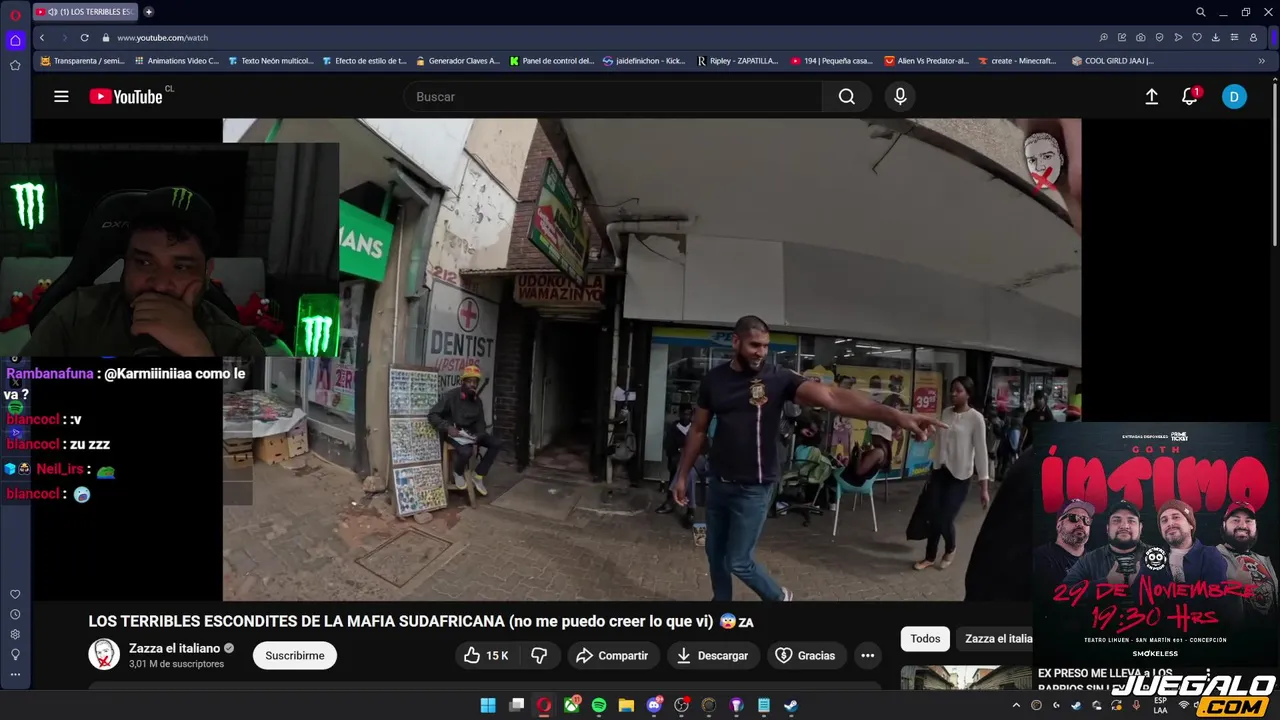This screenshot has width=1280, height=720.
Task: Switch to the LOS TERRIBLES ESC browser tab
Action: click(85, 12)
